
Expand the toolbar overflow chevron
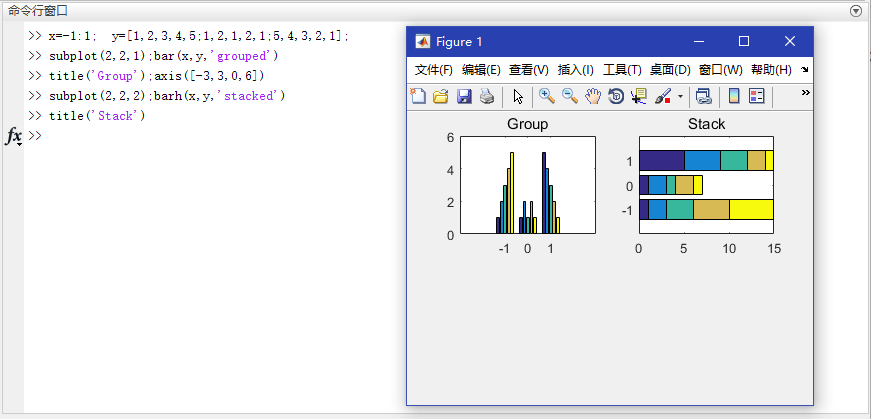(805, 93)
